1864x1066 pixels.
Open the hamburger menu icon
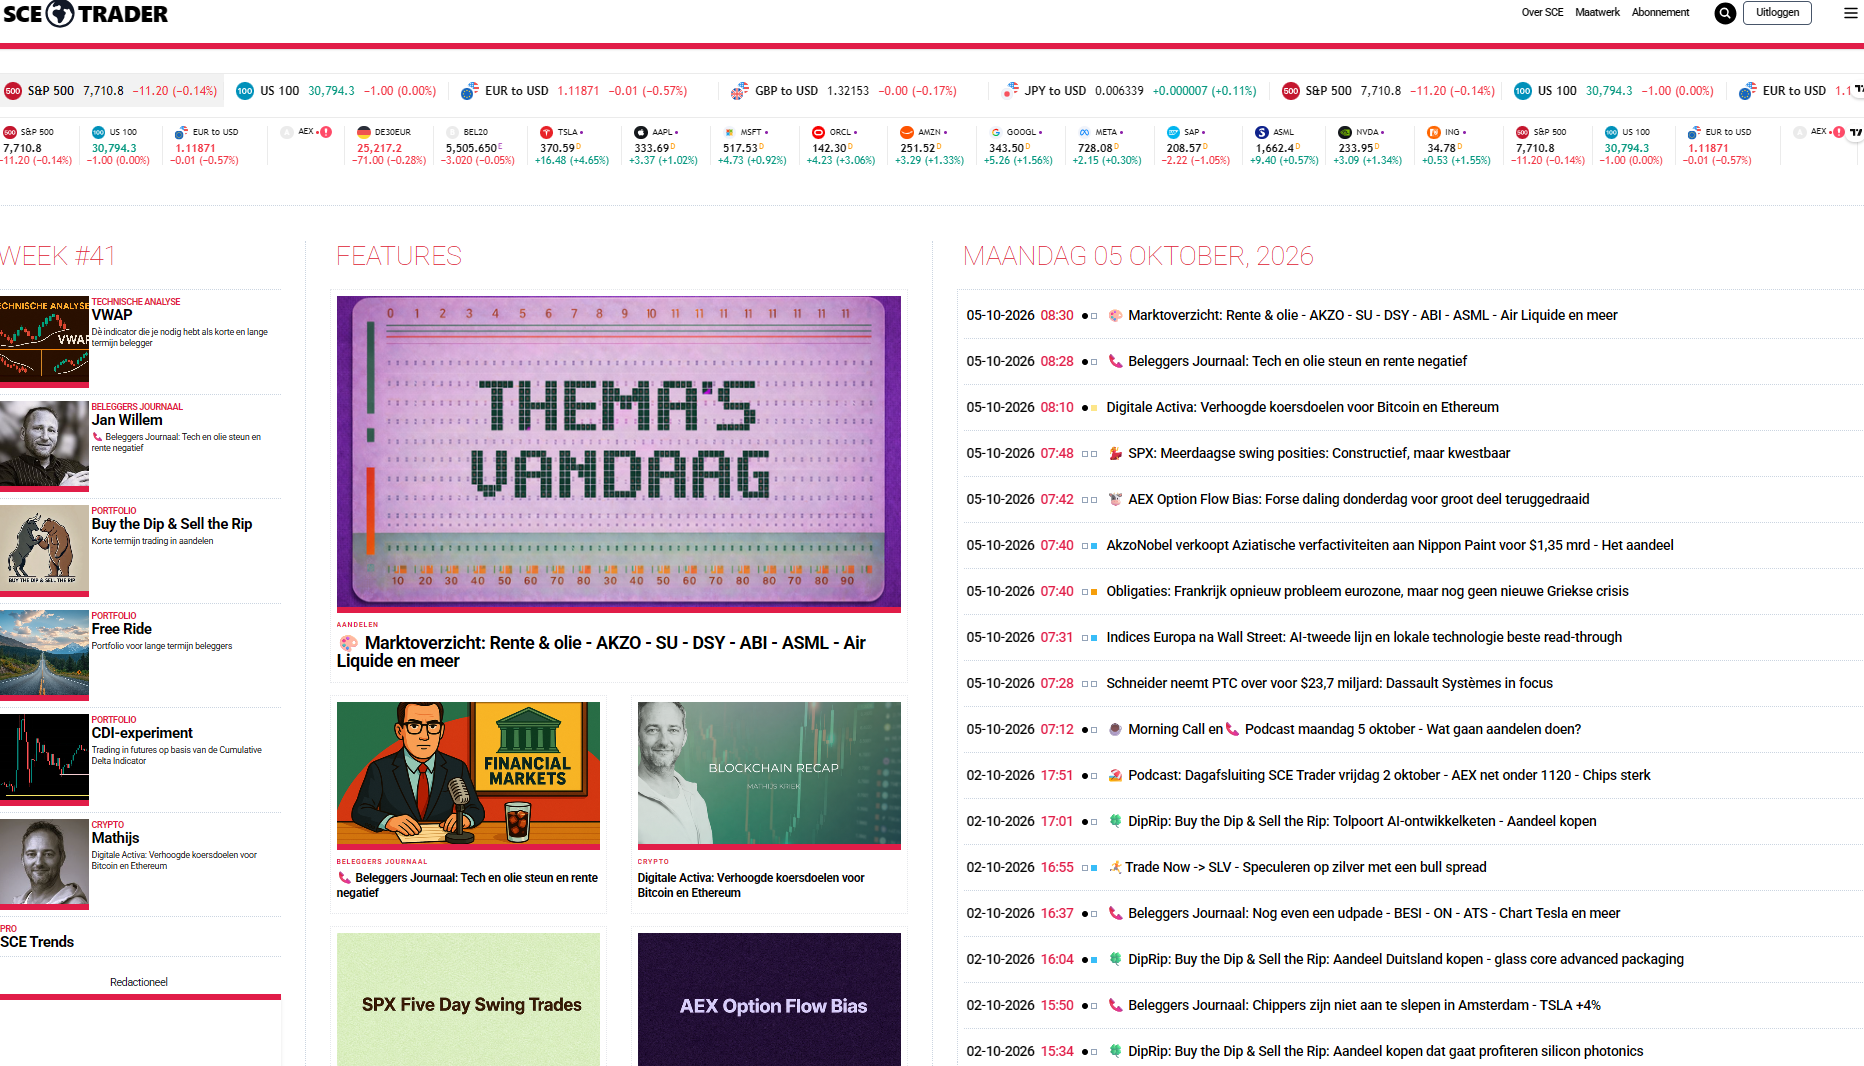(1851, 13)
